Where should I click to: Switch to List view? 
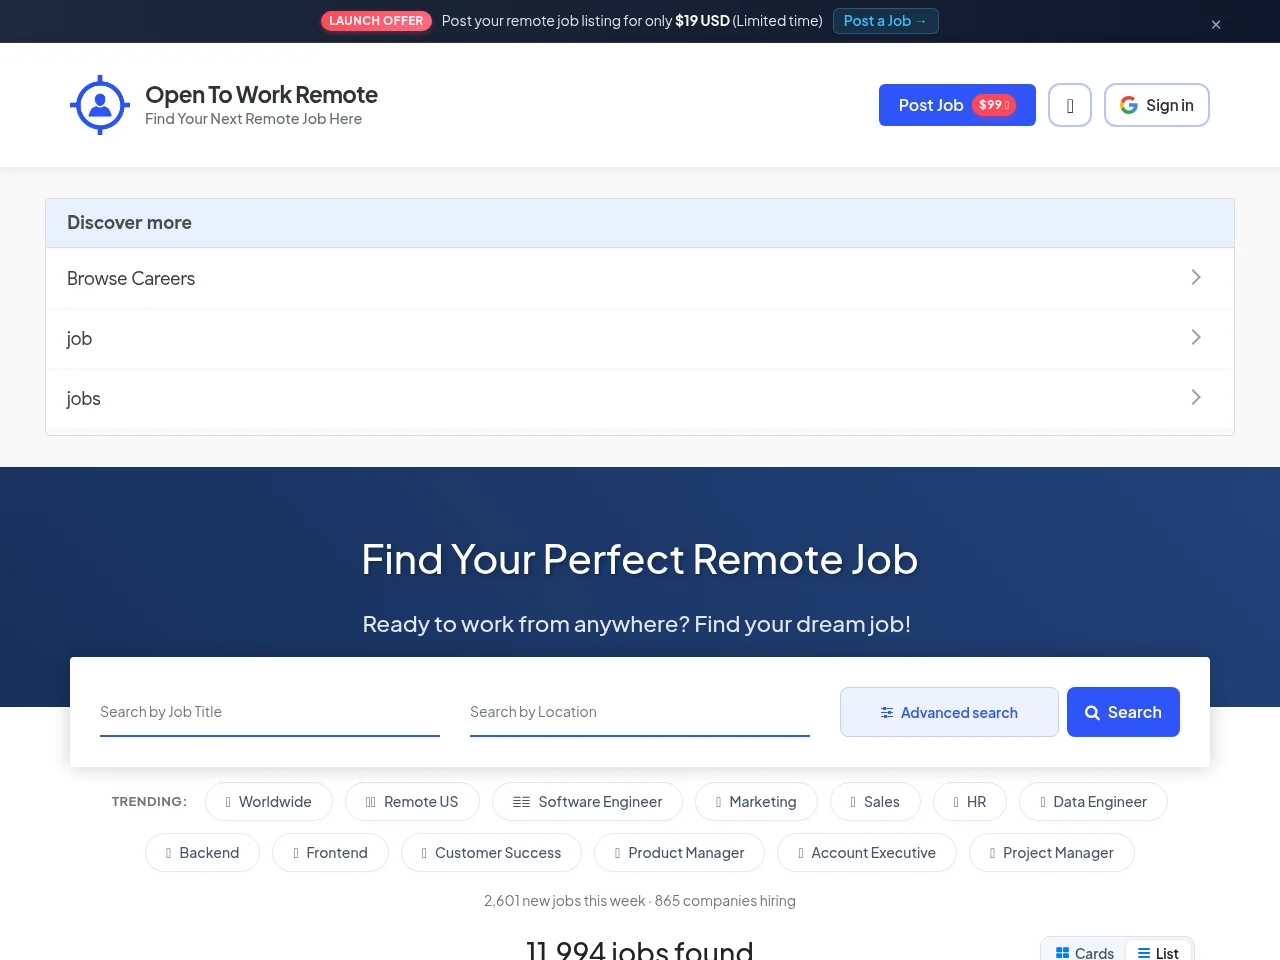(x=1158, y=953)
